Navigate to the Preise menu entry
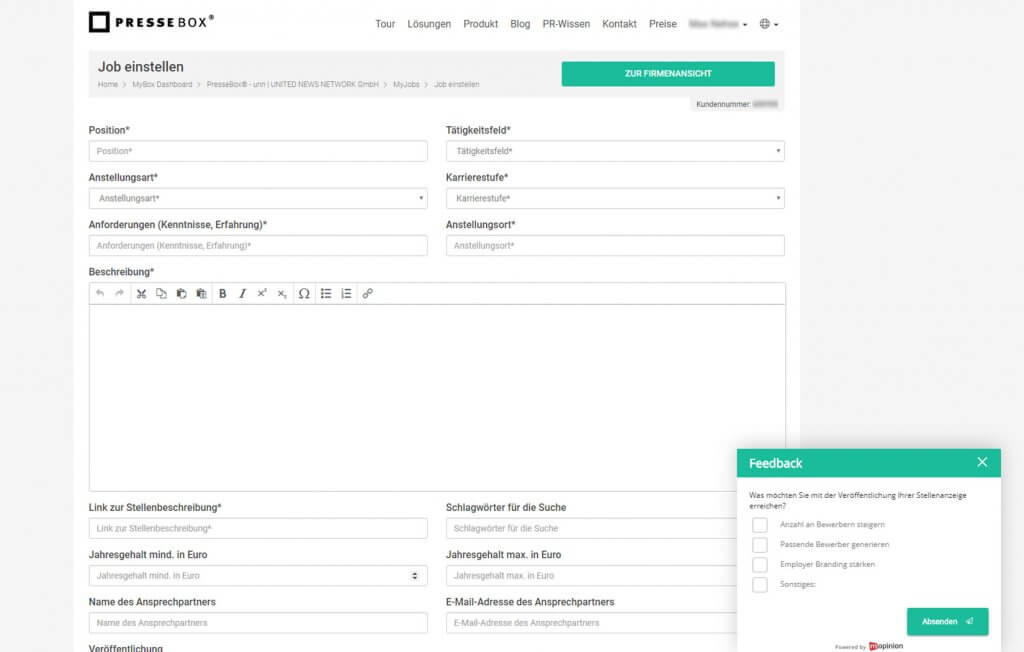1024x652 pixels. click(x=663, y=24)
